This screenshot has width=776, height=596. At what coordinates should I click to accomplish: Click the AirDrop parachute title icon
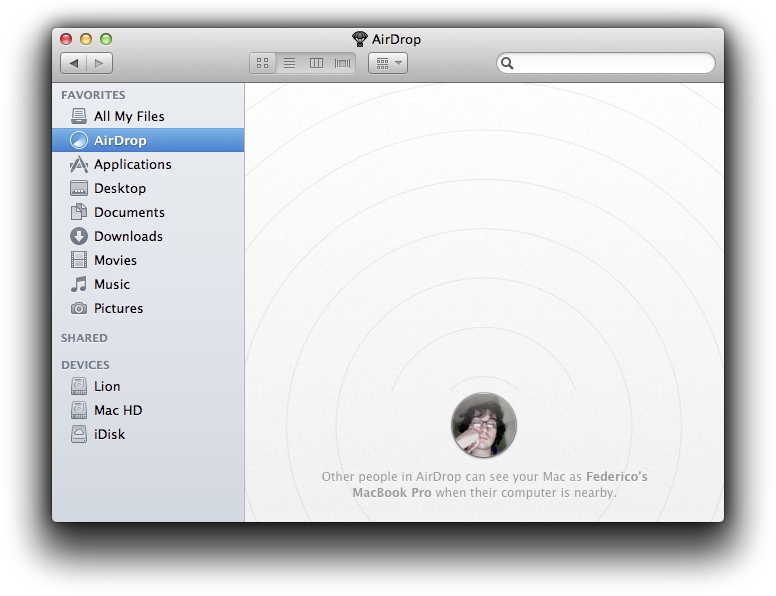(360, 39)
